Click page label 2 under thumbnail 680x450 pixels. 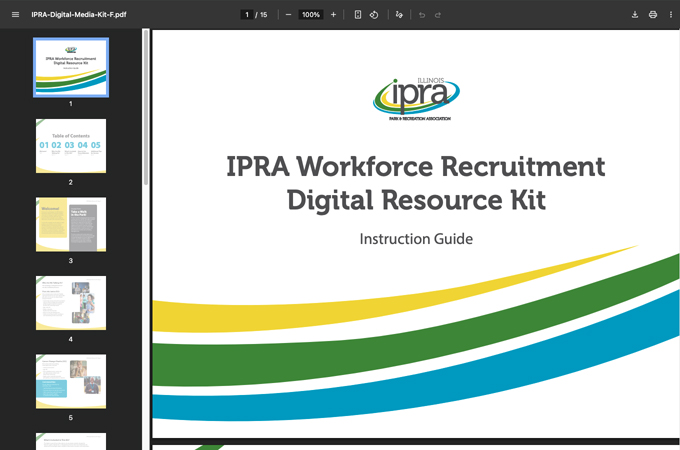71,182
